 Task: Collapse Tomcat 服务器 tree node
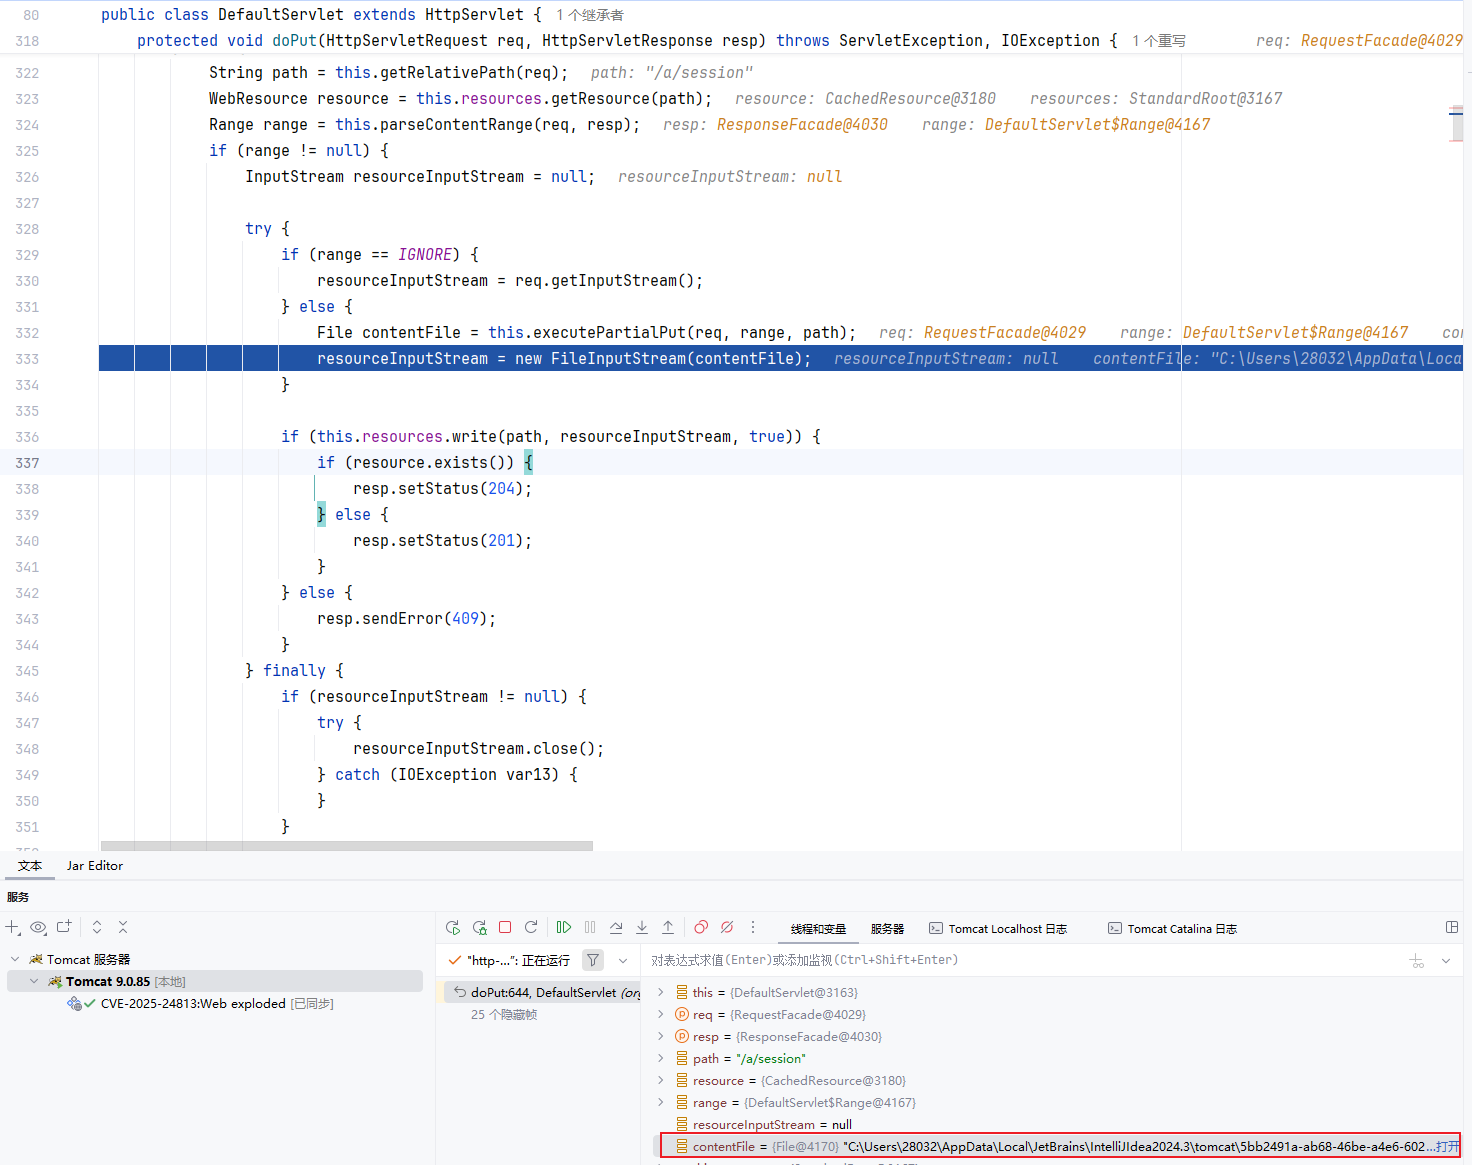pos(15,959)
